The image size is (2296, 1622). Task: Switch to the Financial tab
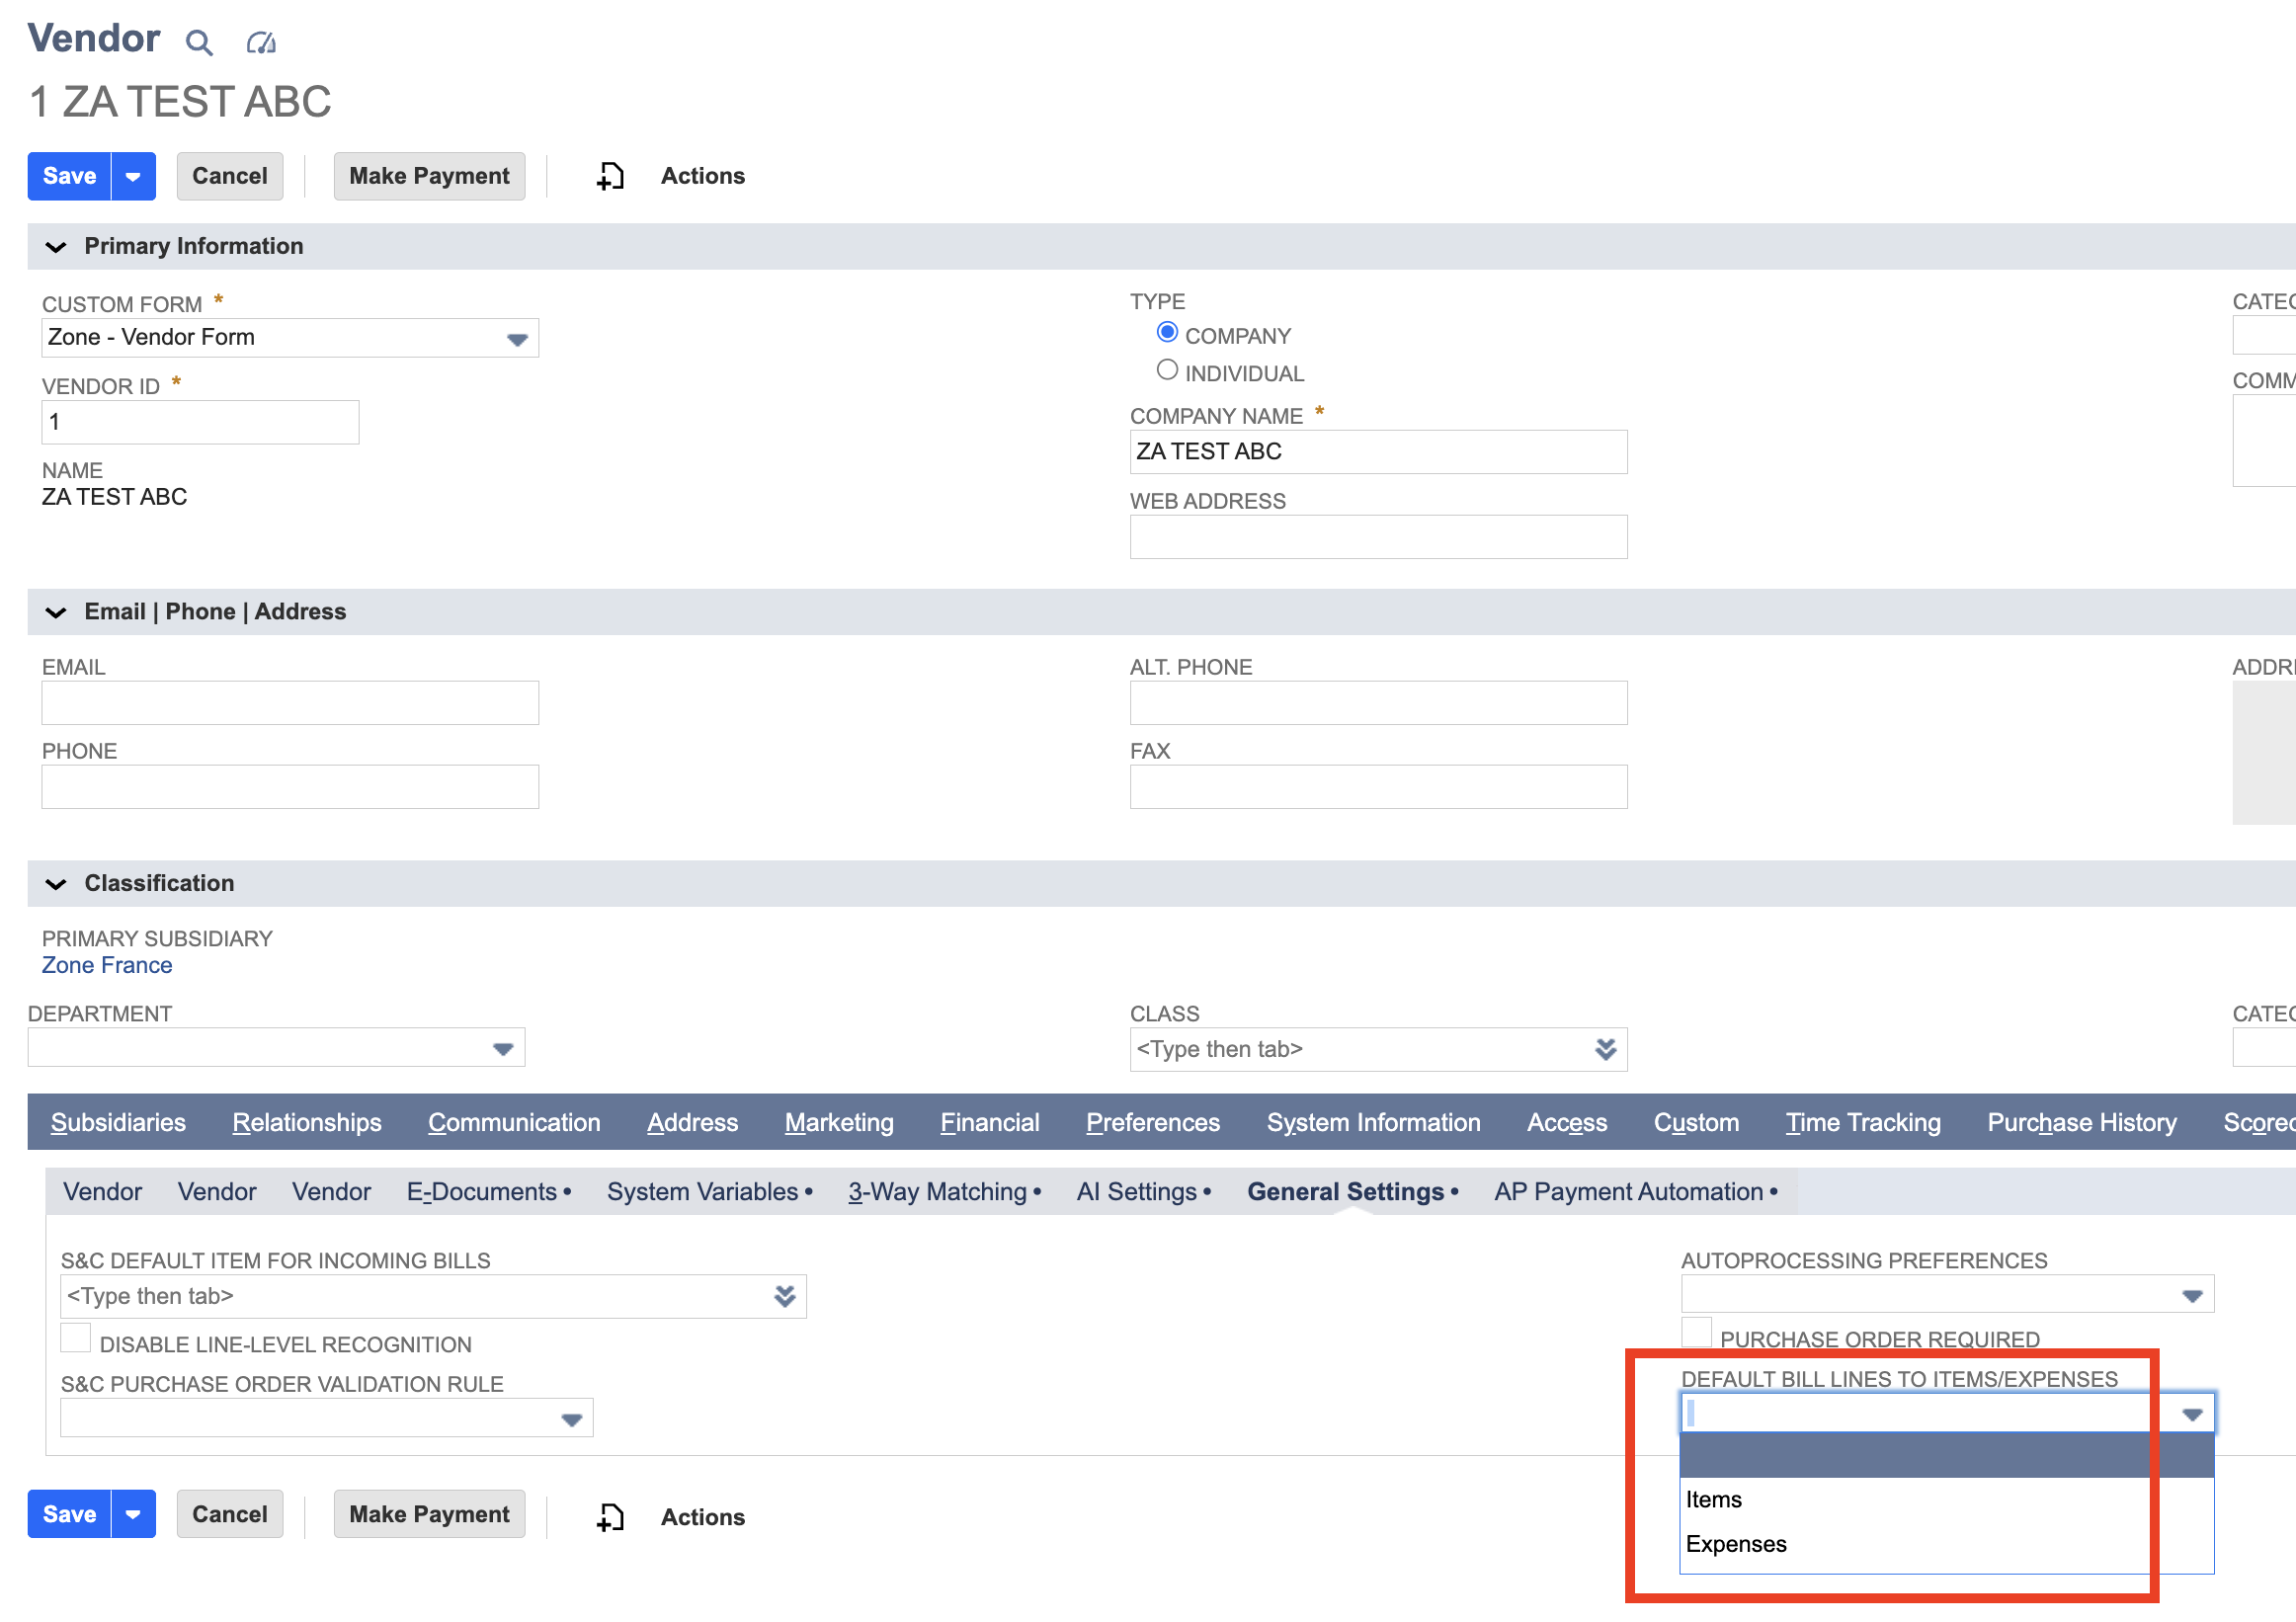(x=989, y=1122)
